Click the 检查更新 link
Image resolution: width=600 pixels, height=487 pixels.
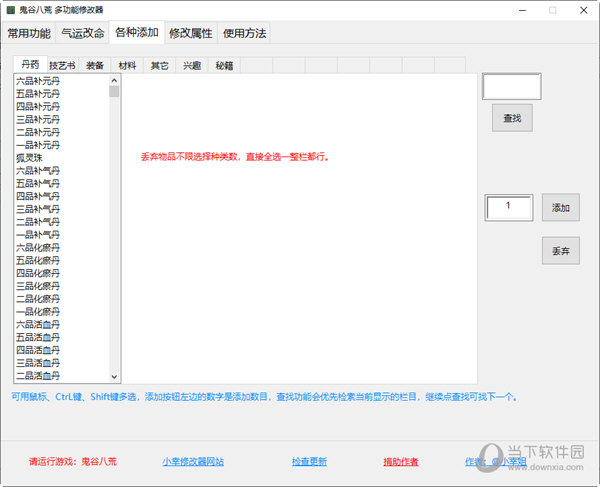pyautogui.click(x=309, y=462)
